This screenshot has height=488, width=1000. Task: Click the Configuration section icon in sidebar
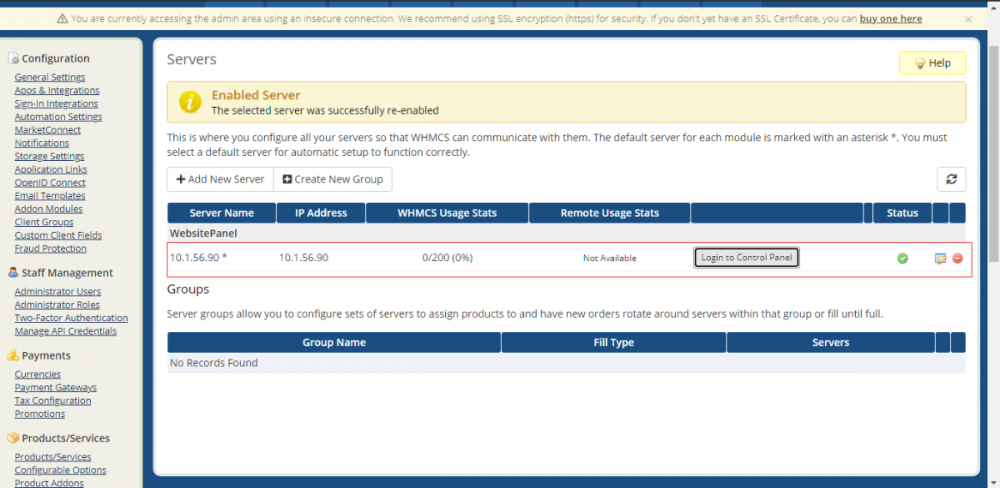click(13, 59)
